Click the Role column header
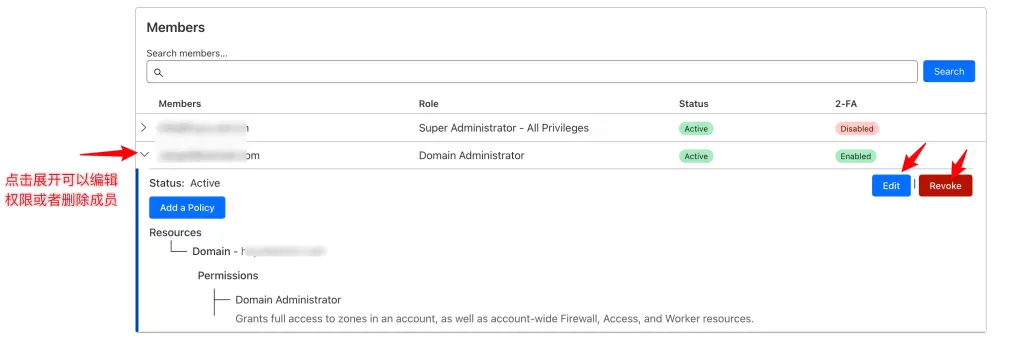 pyautogui.click(x=428, y=104)
